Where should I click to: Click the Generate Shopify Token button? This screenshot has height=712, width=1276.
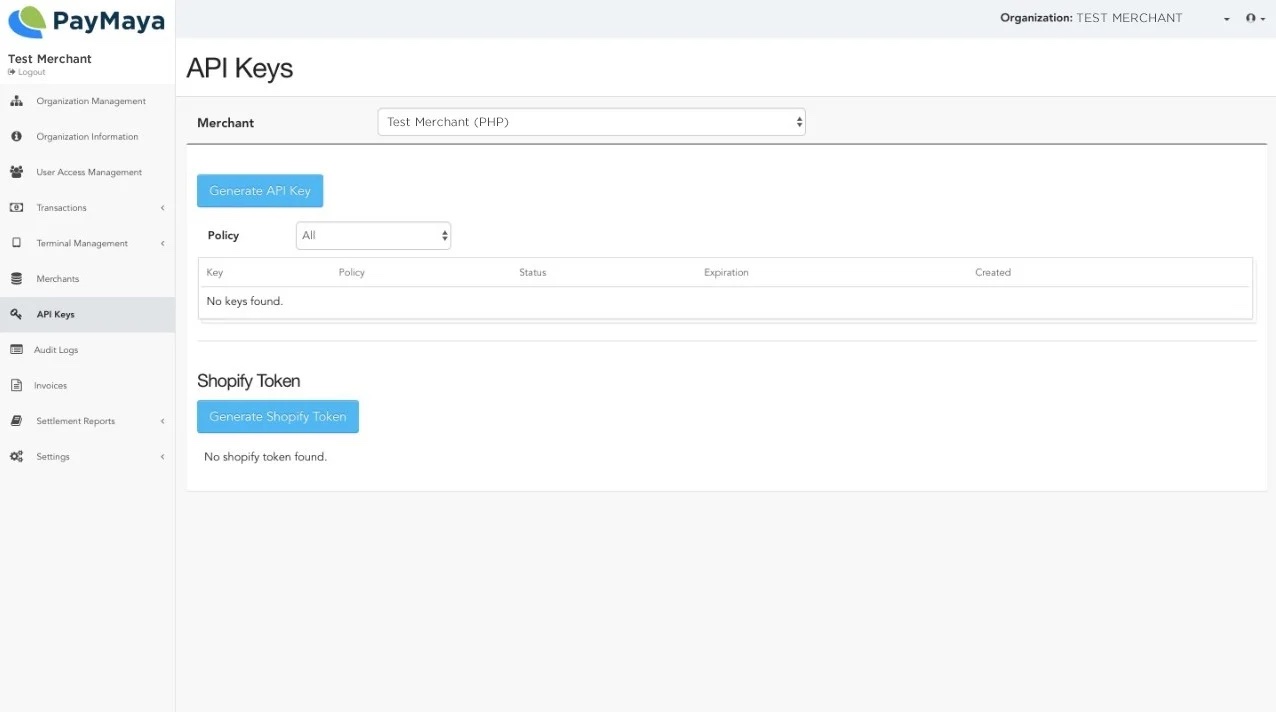(278, 417)
